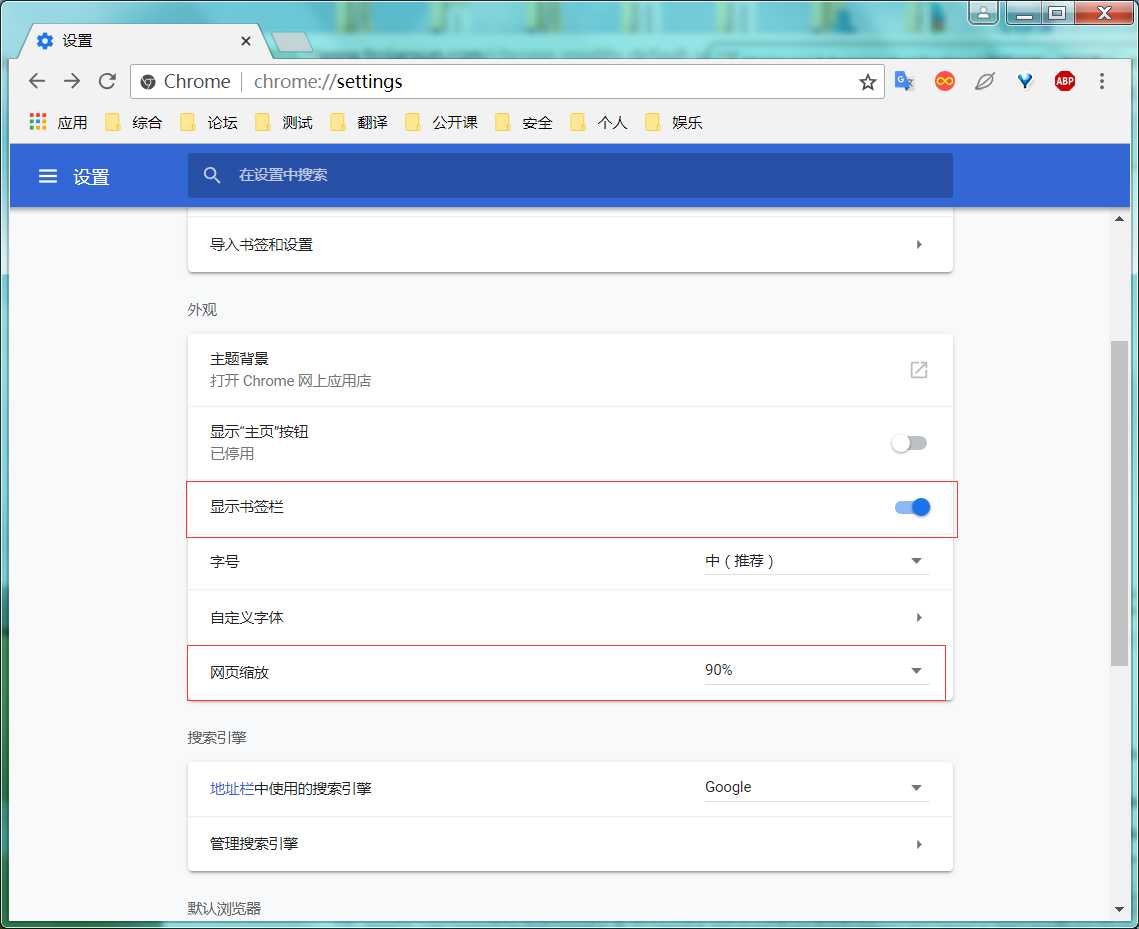Open the Google Translate extension
1139x929 pixels.
(904, 81)
